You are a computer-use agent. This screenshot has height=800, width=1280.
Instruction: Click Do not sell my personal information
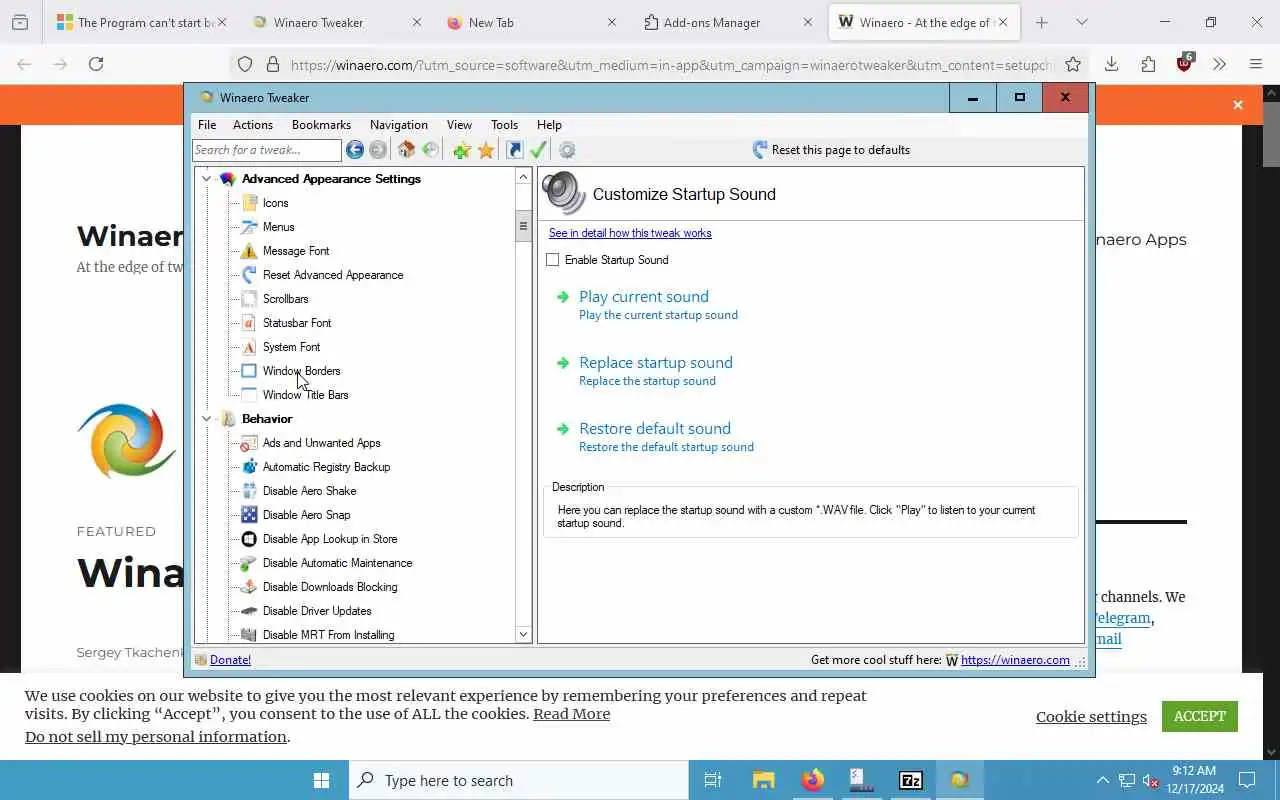(156, 737)
